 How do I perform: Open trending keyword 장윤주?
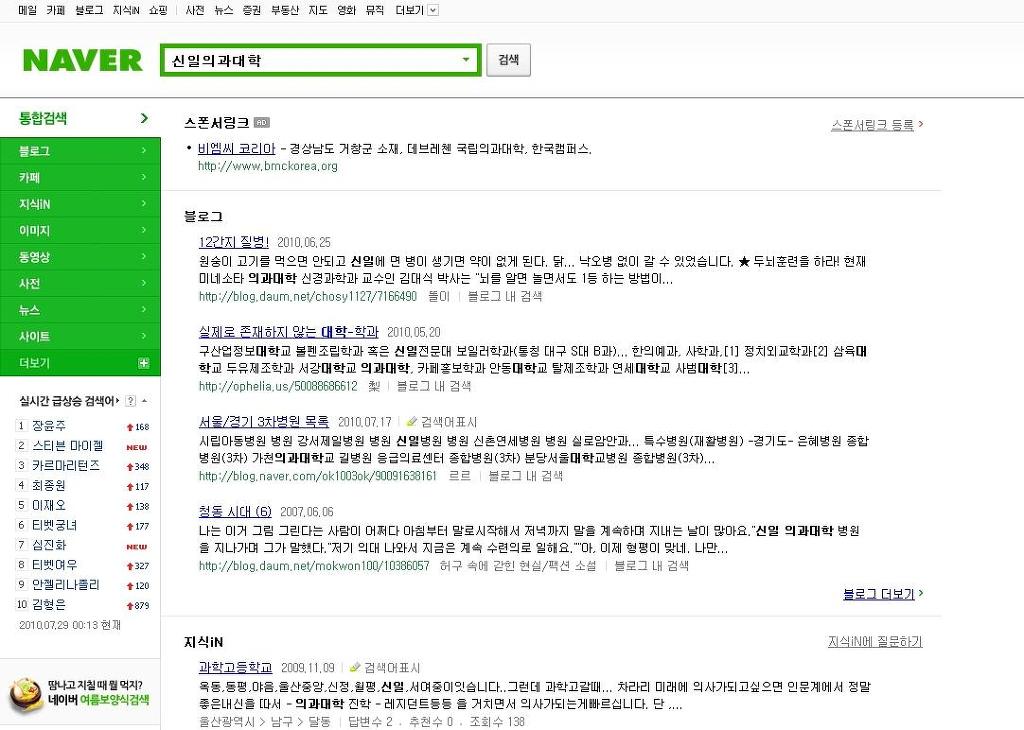pyautogui.click(x=49, y=426)
